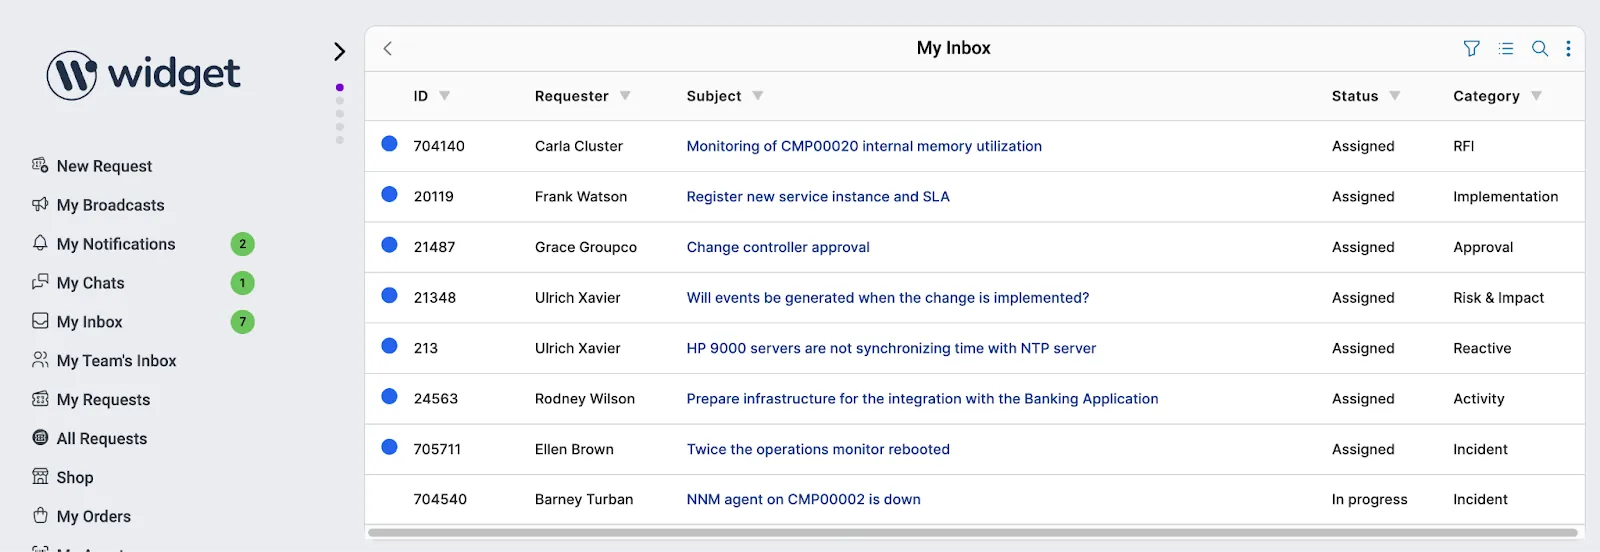Click ID 704540
Viewport: 1600px width, 552px height.
[x=440, y=499]
